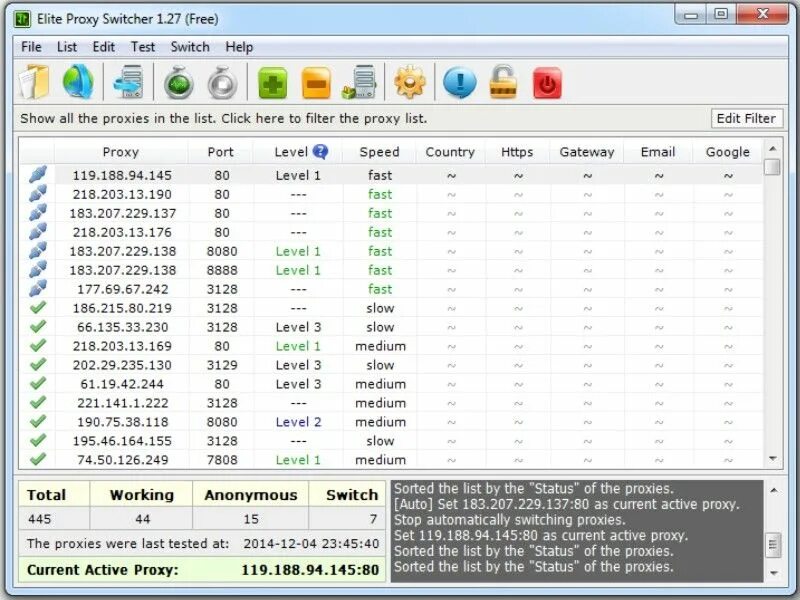Remove a proxy with orange minus icon
This screenshot has height=600, width=800.
pyautogui.click(x=316, y=83)
